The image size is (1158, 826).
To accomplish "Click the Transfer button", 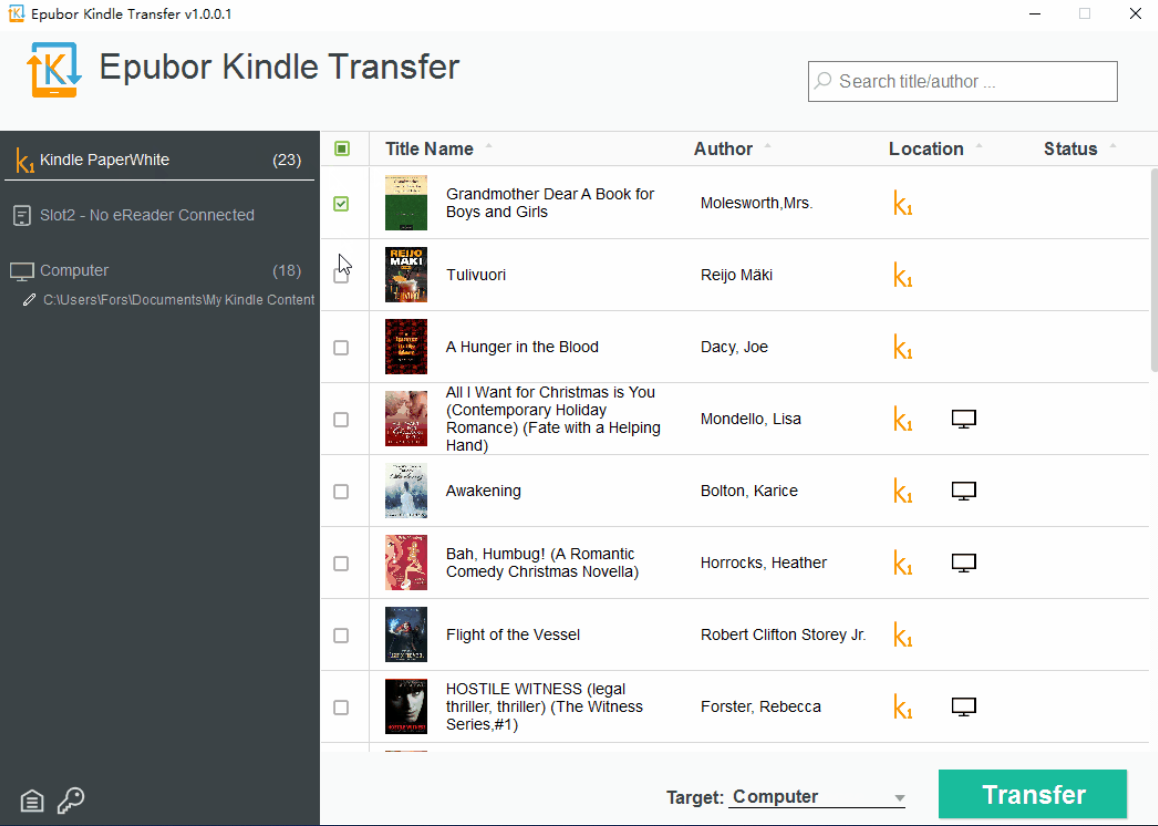I will 1032,794.
